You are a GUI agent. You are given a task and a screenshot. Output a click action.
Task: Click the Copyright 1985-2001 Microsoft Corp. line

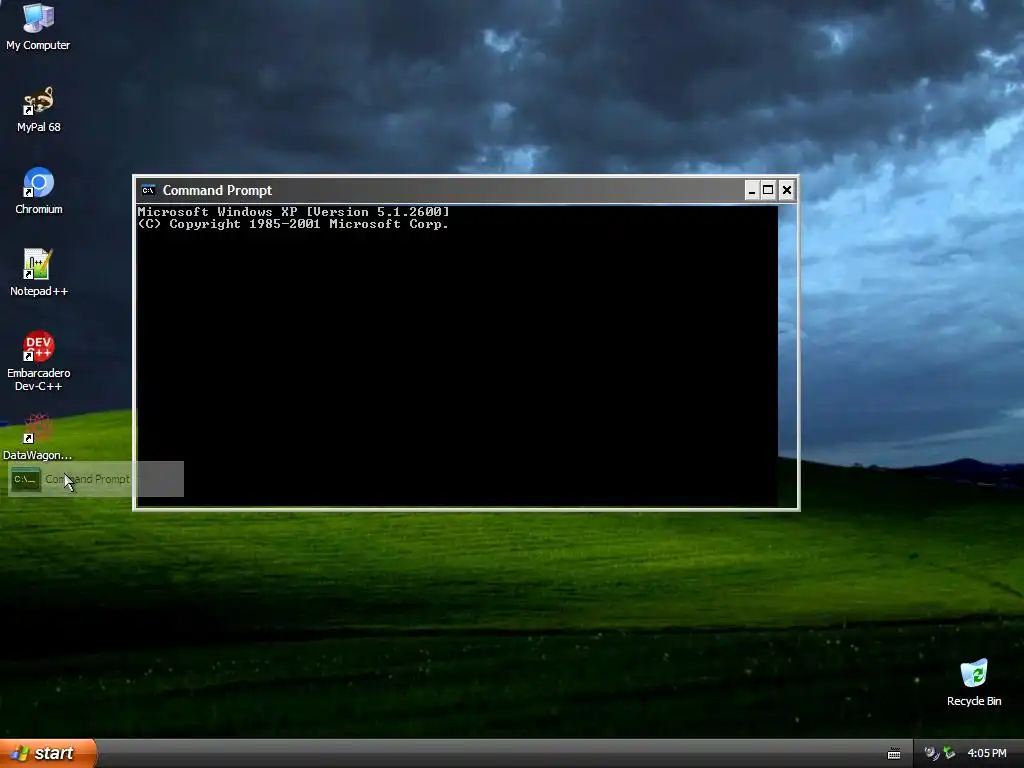pos(293,224)
